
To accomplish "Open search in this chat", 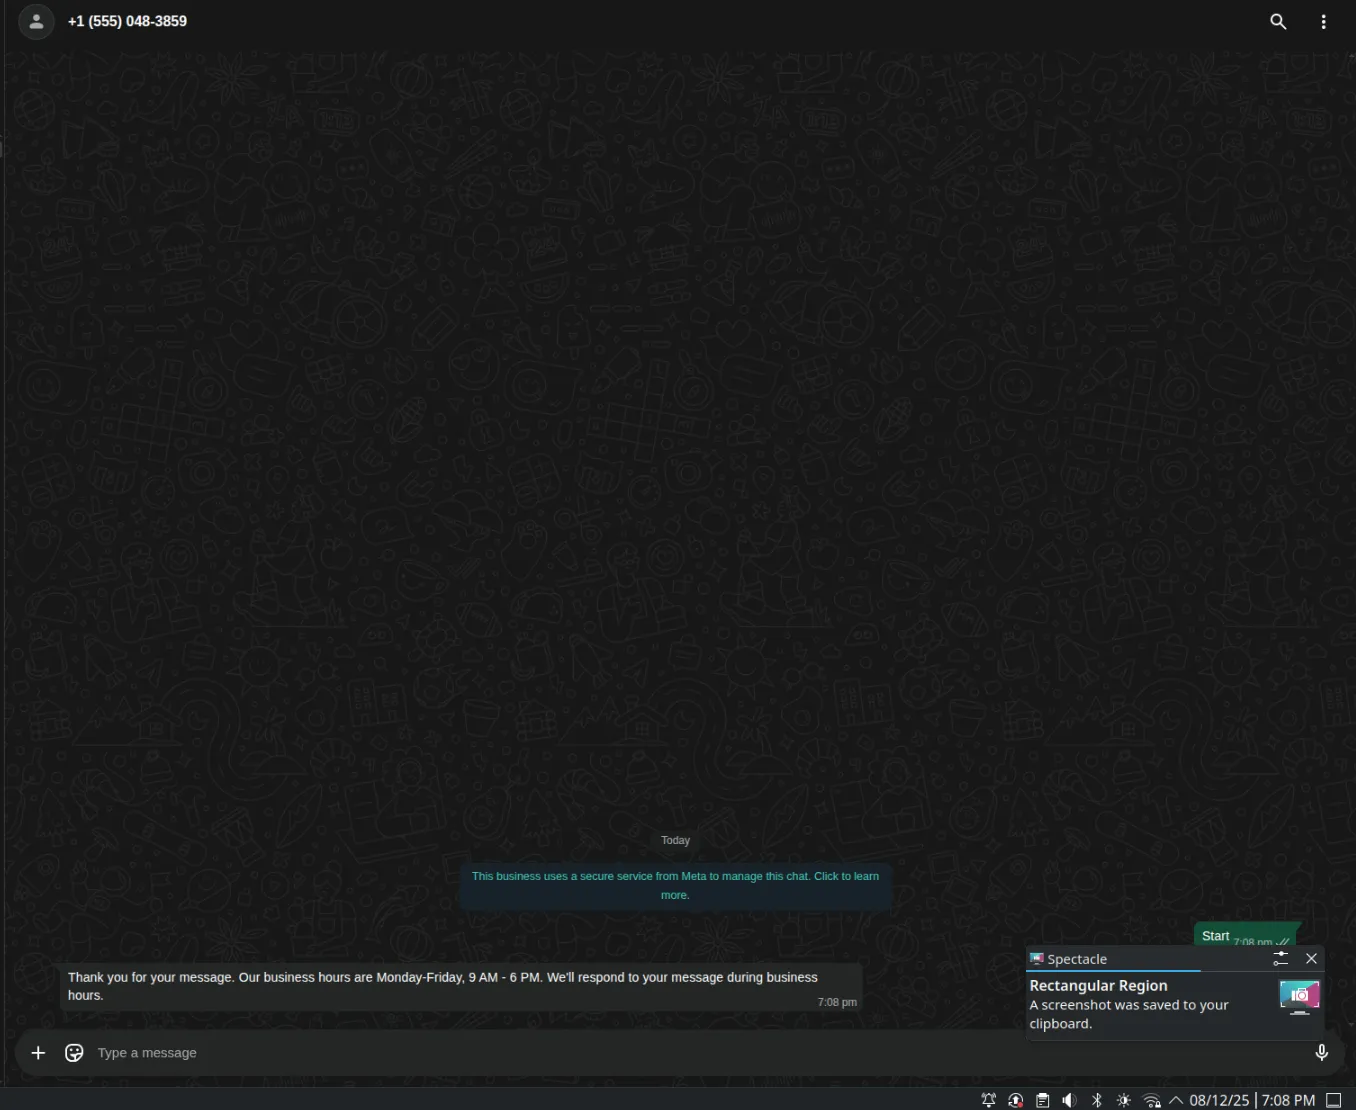I will (1278, 21).
